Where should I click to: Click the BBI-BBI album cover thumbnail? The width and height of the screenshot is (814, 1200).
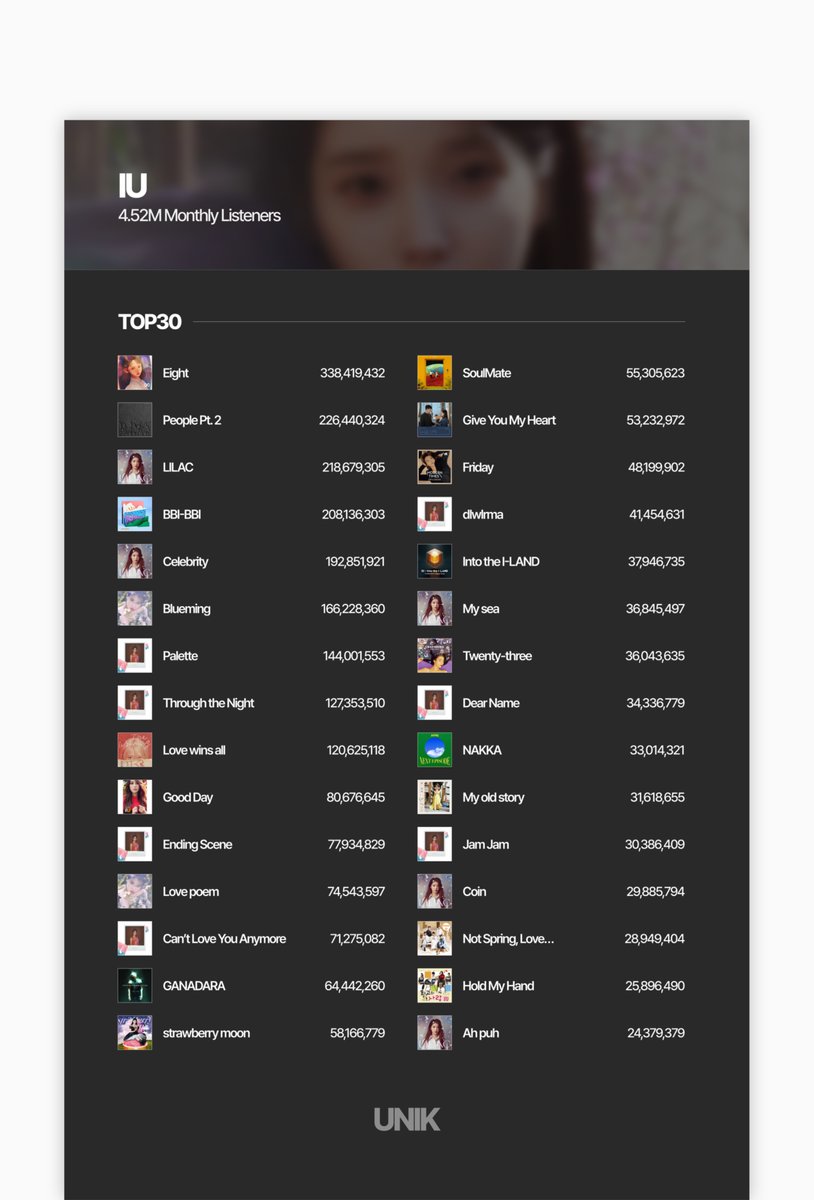[x=135, y=514]
